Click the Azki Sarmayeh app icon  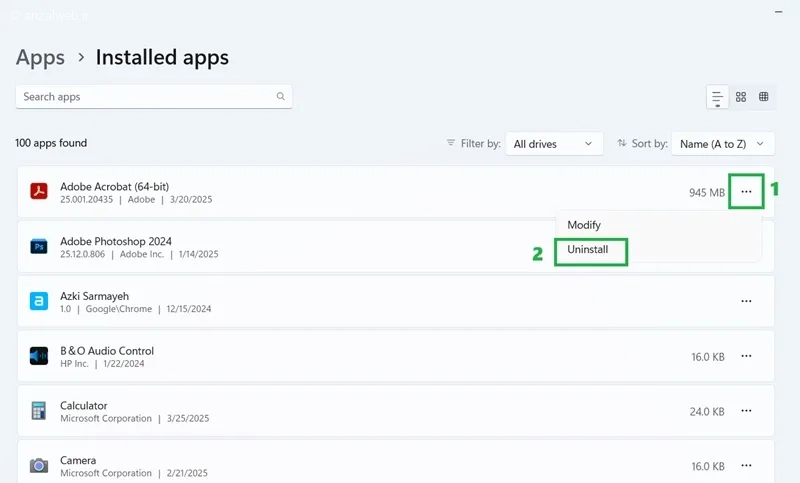39,301
